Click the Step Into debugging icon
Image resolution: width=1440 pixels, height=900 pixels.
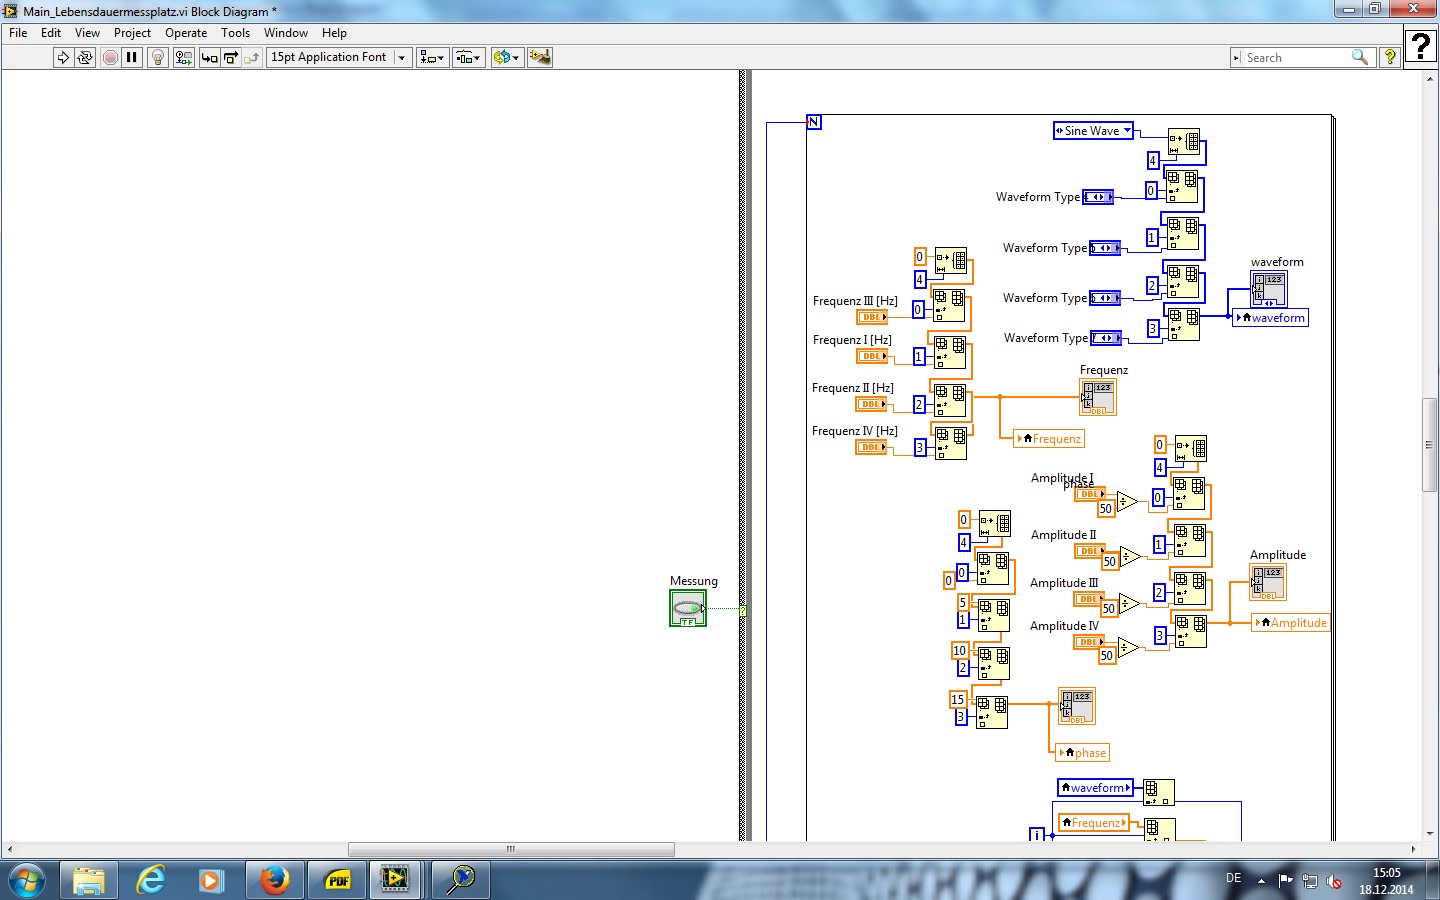click(209, 58)
